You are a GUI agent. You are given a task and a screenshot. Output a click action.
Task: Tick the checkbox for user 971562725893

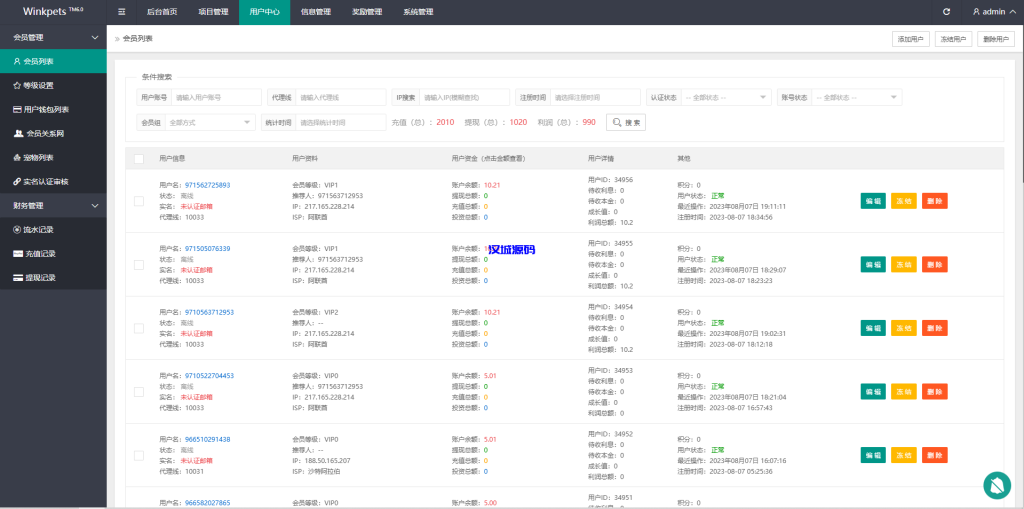[139, 201]
